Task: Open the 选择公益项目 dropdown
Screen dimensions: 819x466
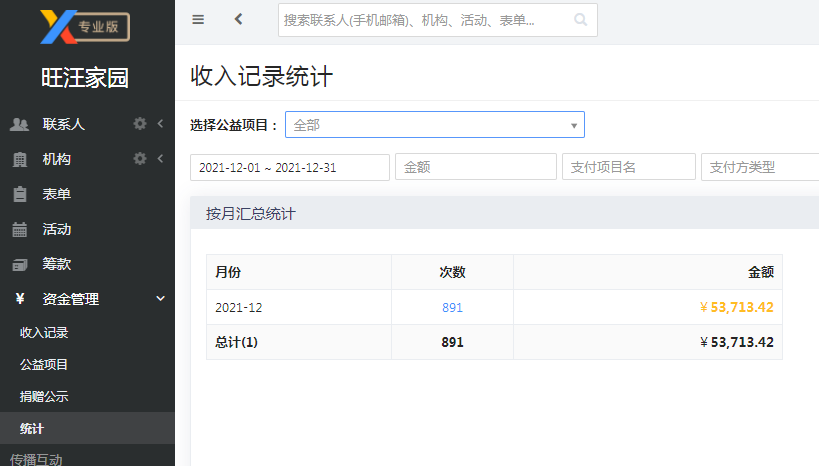Action: click(435, 125)
